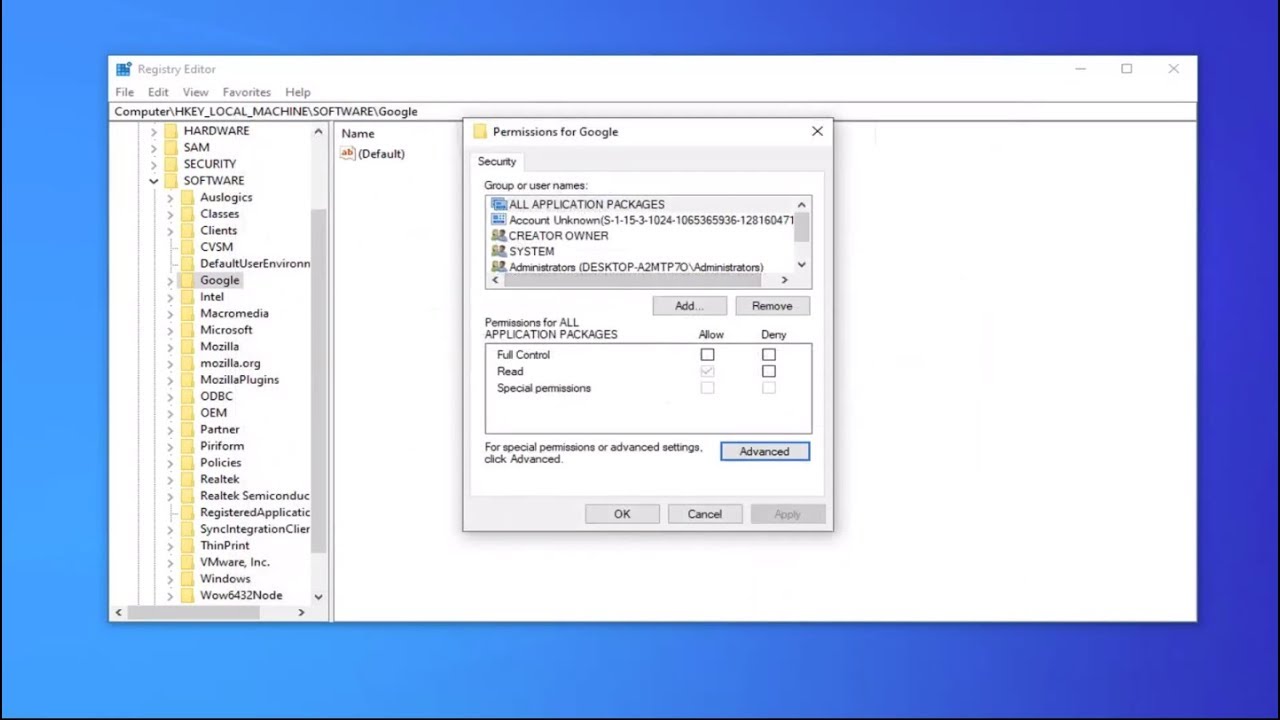Image resolution: width=1280 pixels, height=720 pixels.
Task: Select the SYSTEM group icon
Action: click(499, 251)
